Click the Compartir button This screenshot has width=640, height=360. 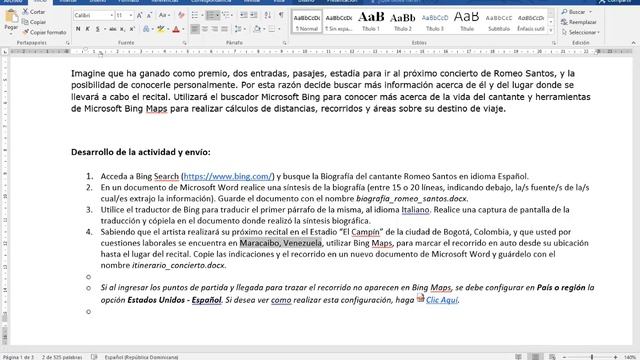click(x=616, y=1)
